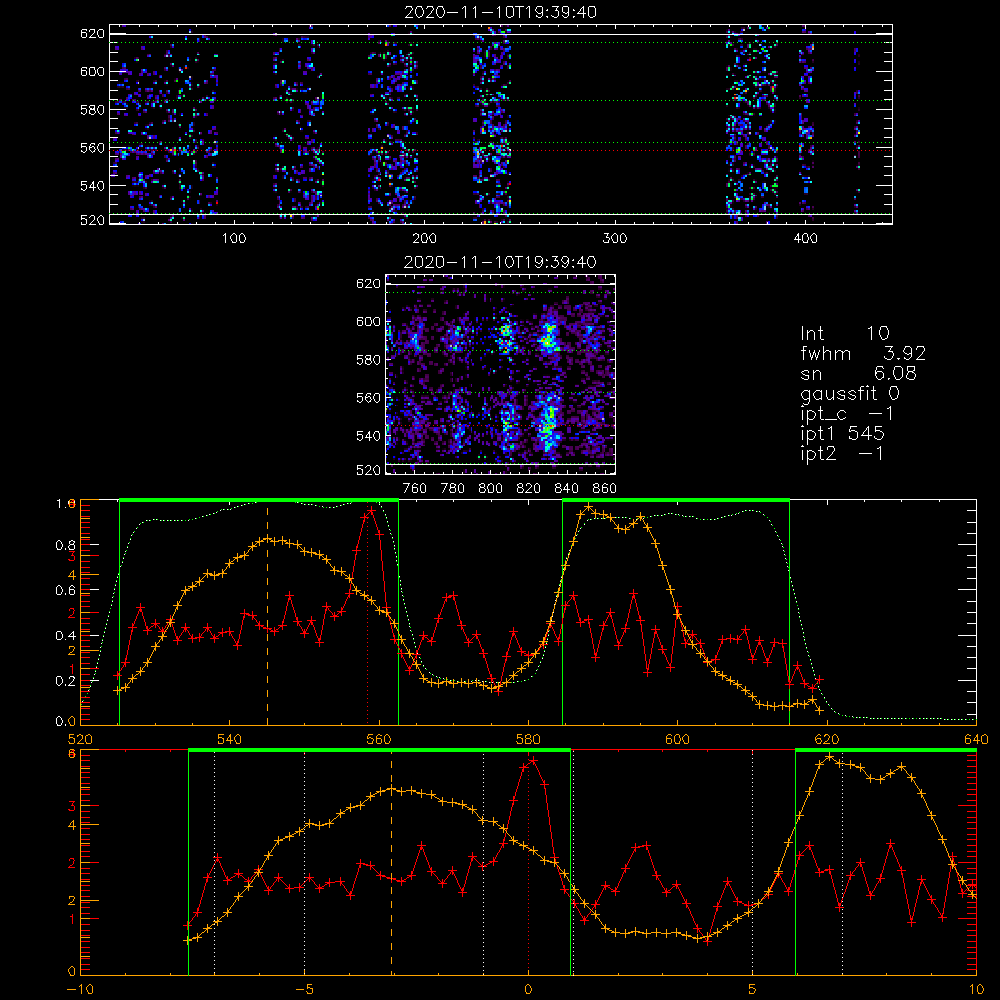Screen dimensions: 1000x1000
Task: Click the top spectrogram image strip
Action: tap(501, 124)
